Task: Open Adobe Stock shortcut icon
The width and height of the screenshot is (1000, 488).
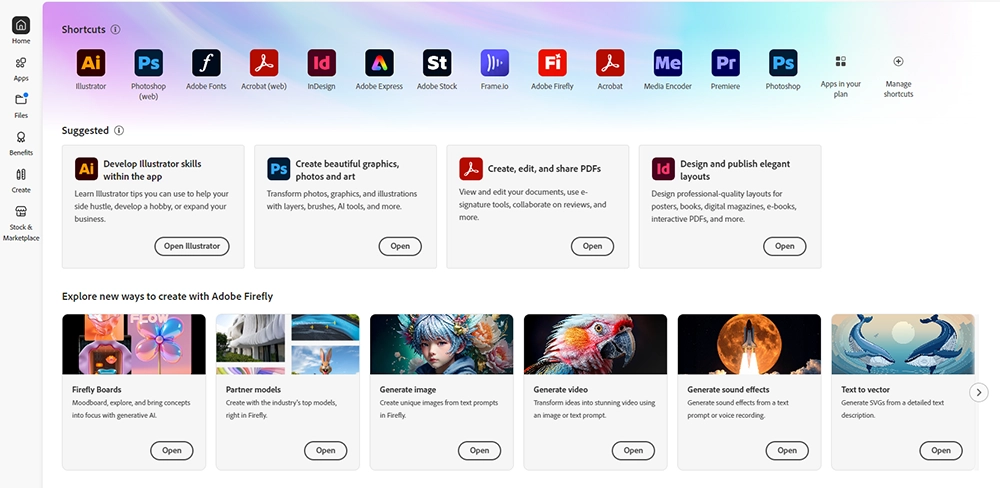Action: (437, 63)
